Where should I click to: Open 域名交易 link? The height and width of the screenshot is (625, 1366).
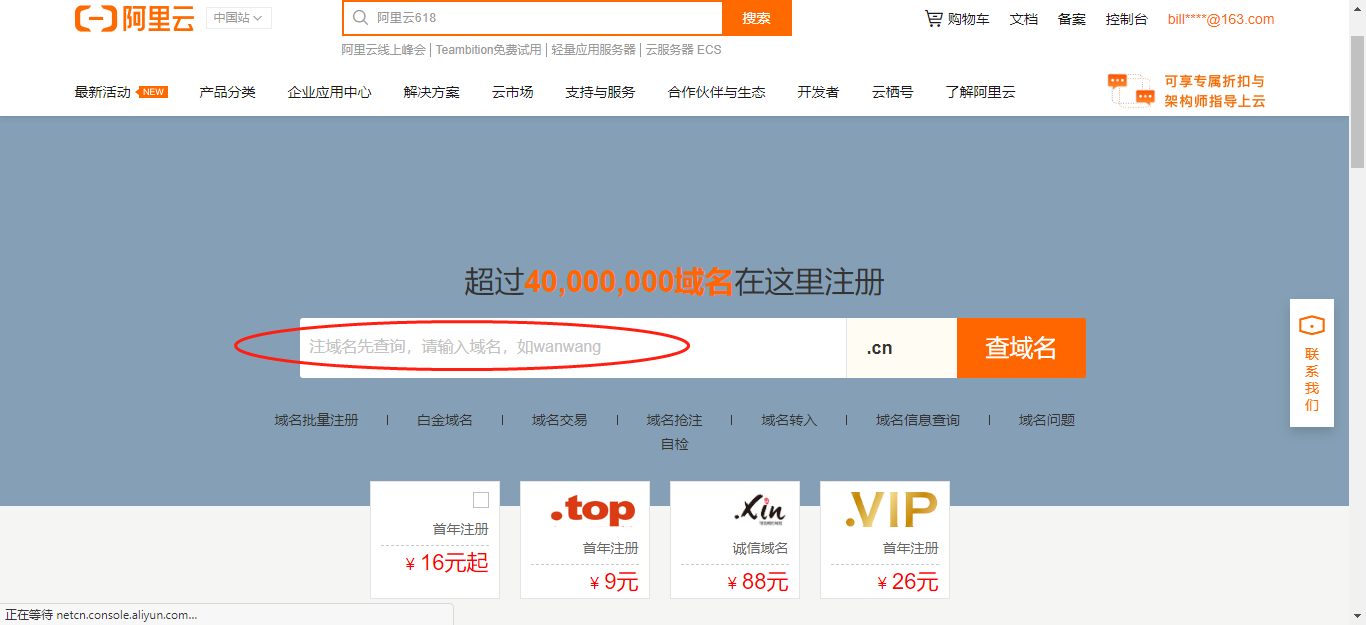[x=560, y=420]
